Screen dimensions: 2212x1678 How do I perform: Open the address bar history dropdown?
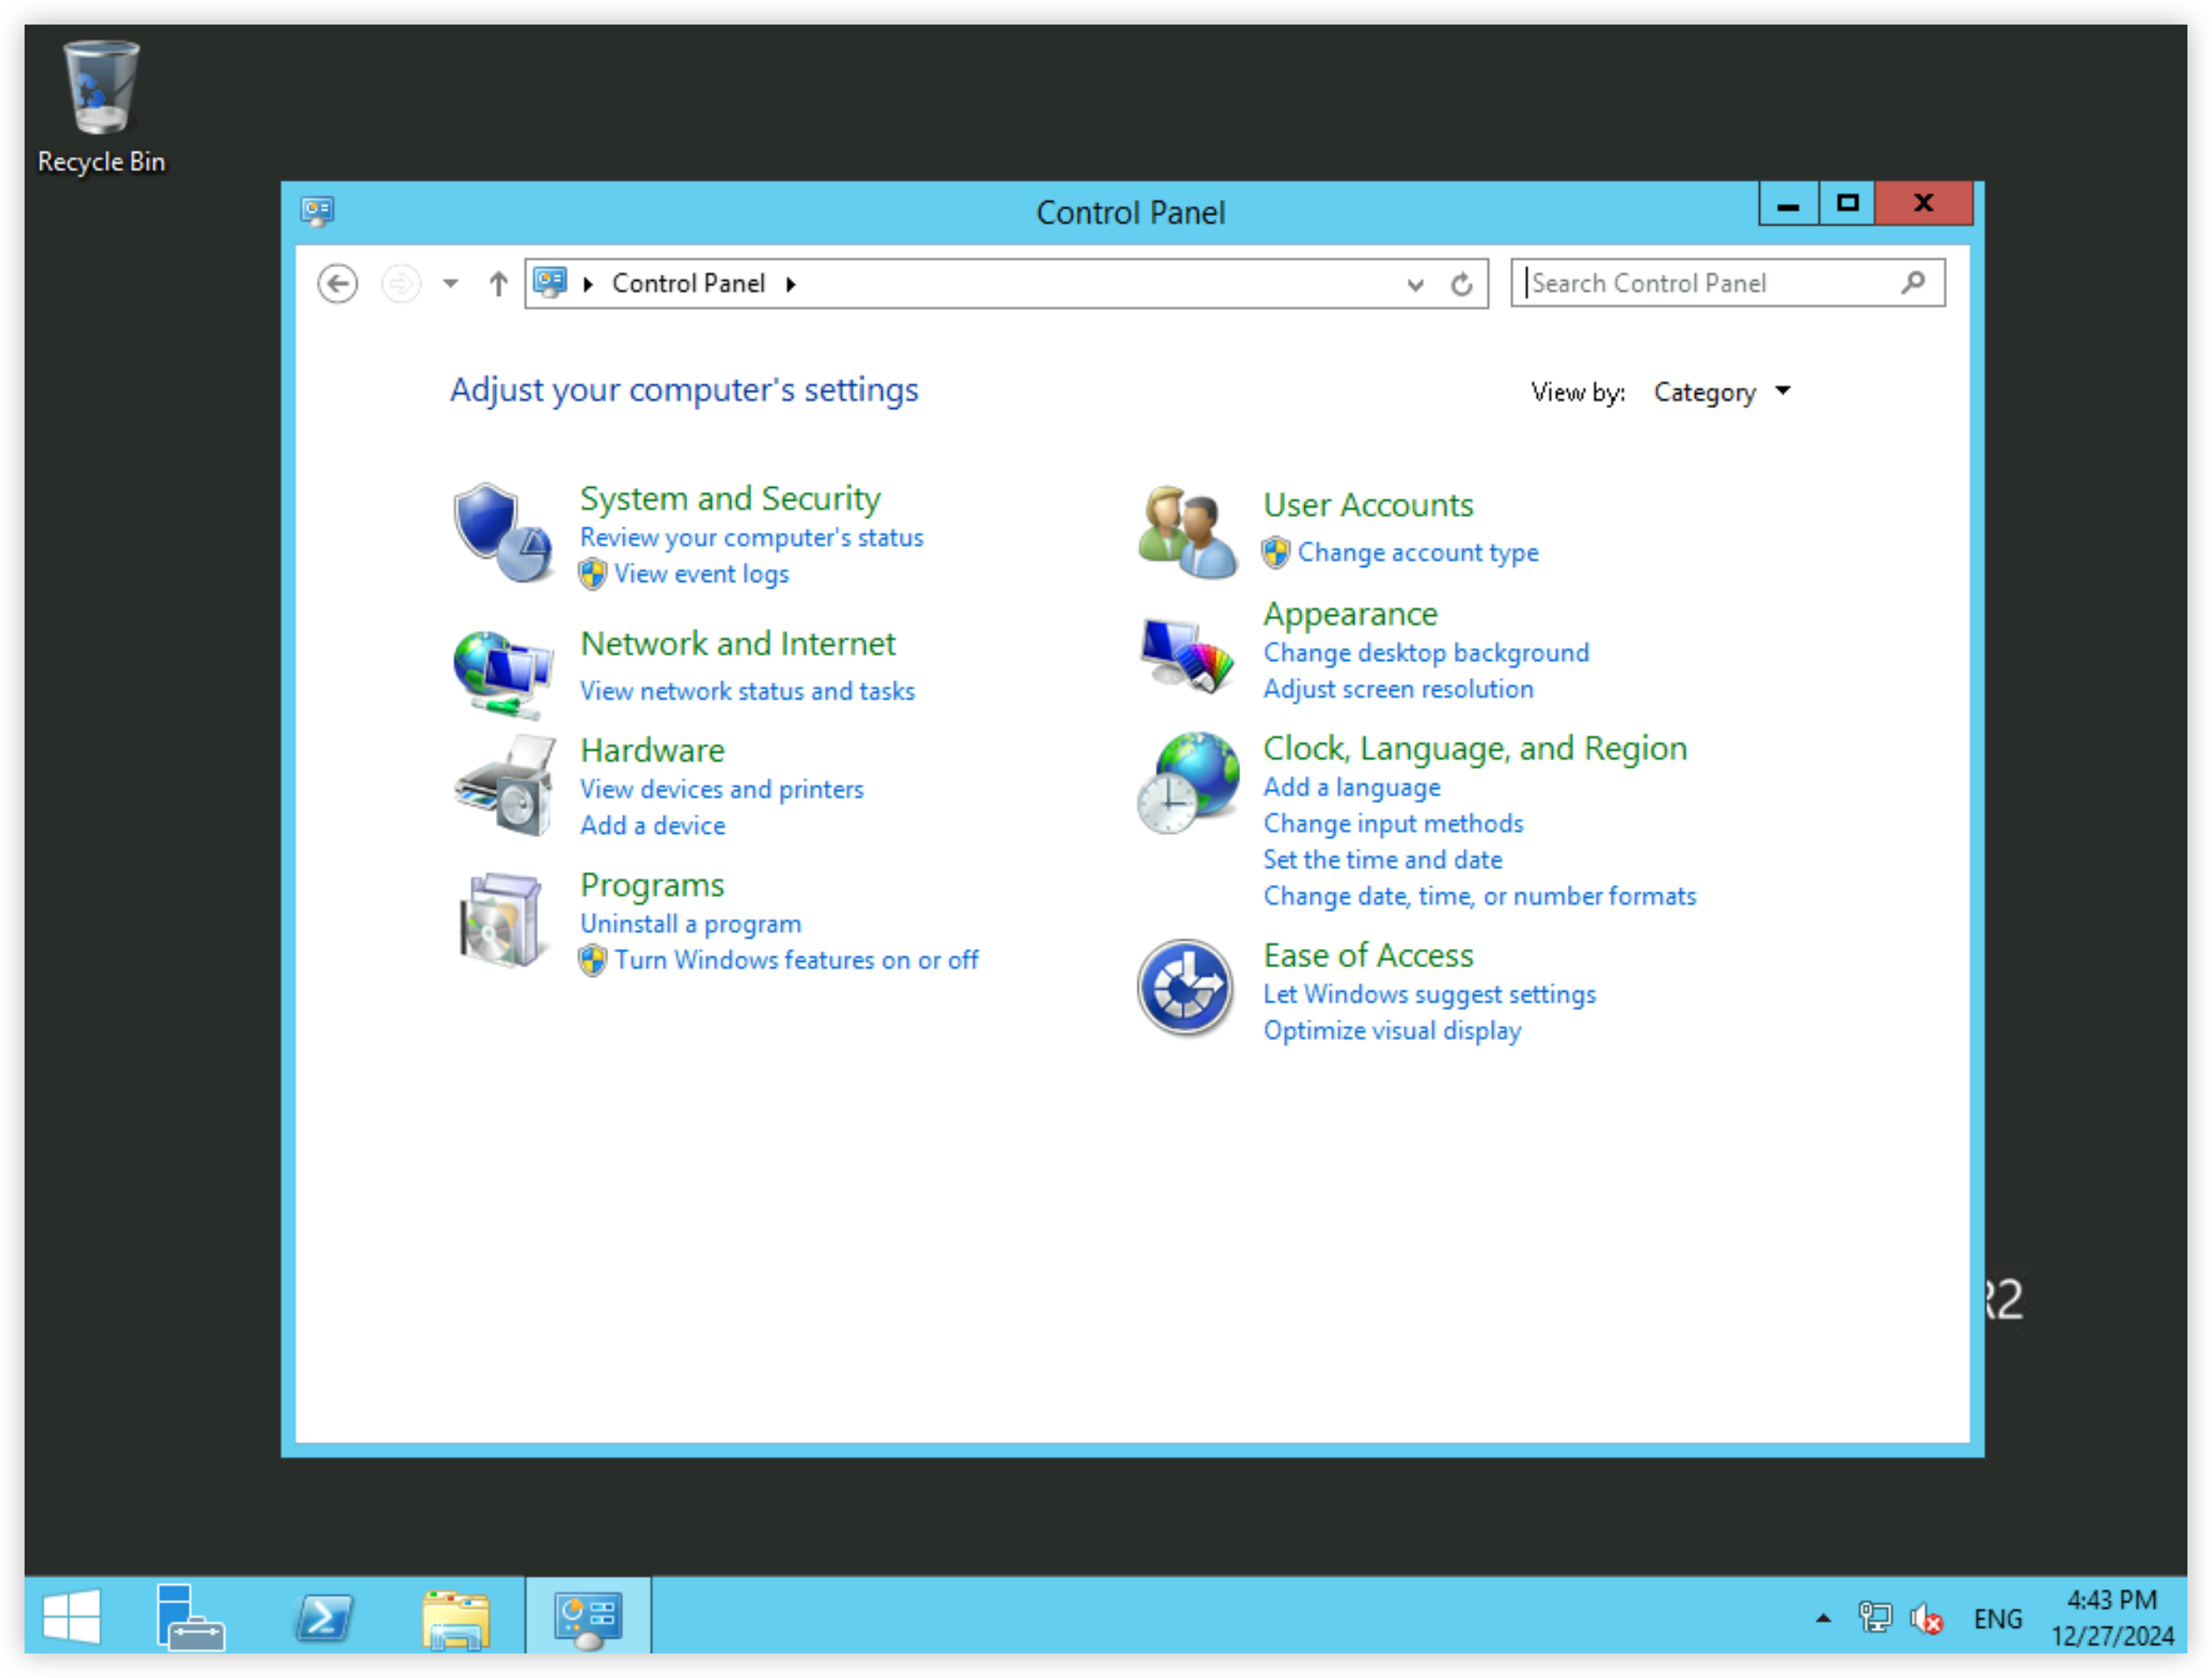(1415, 284)
